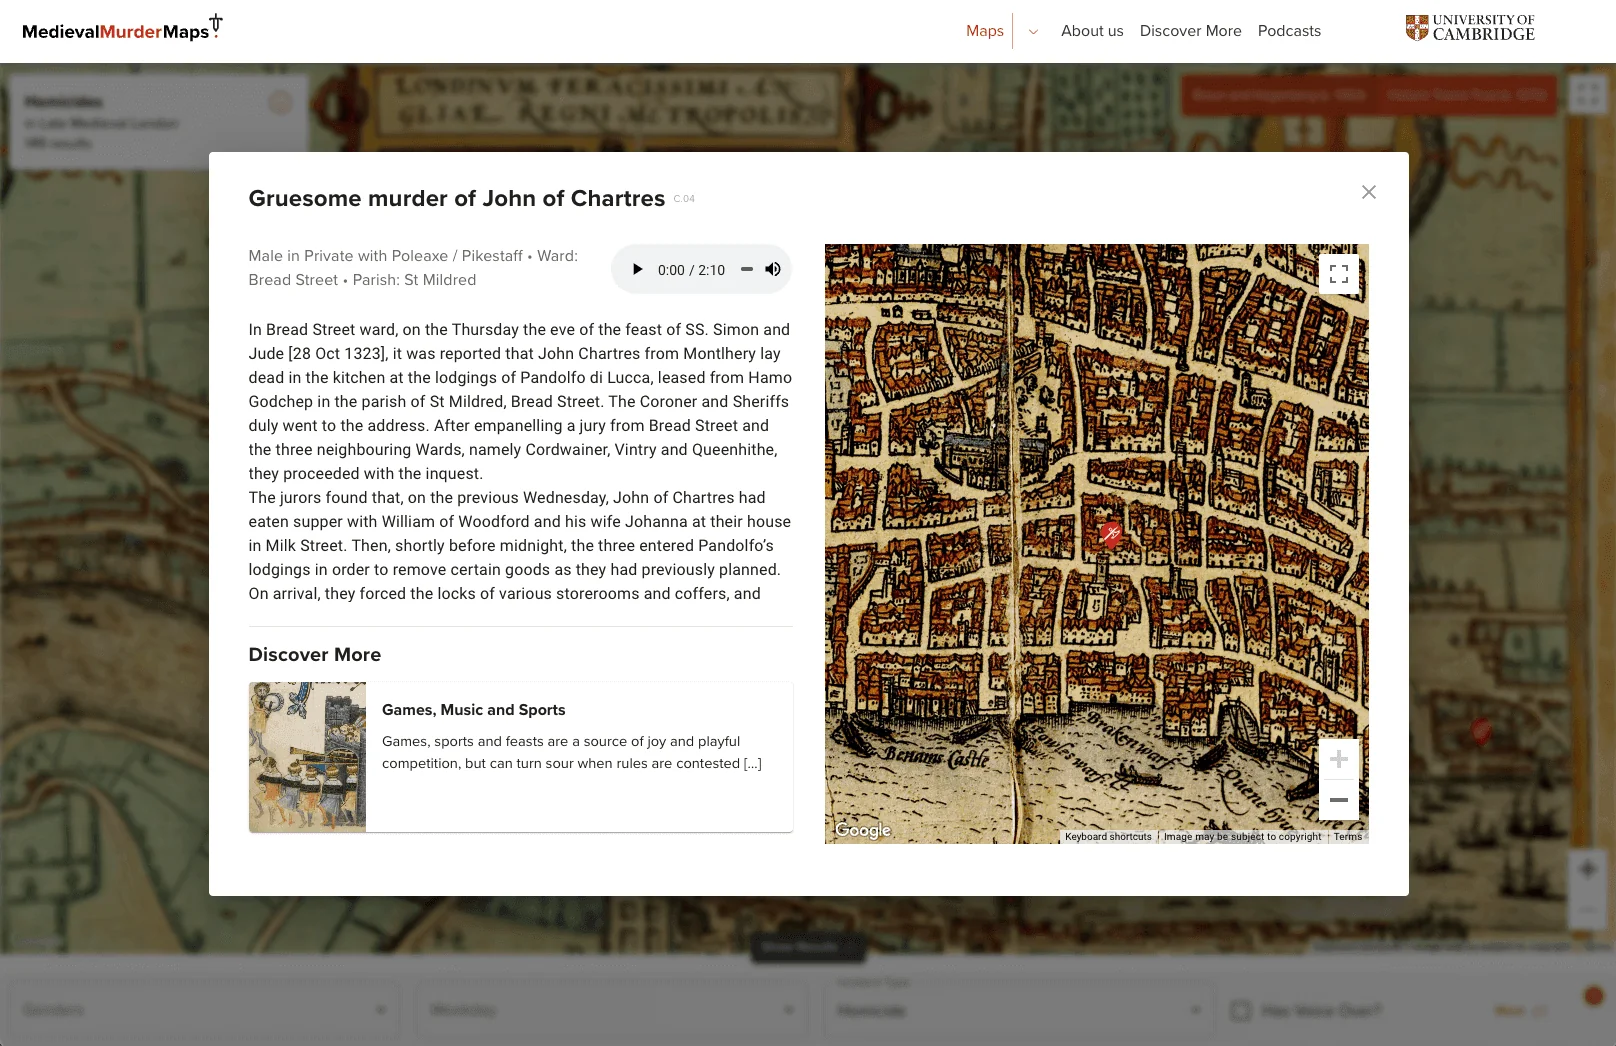The width and height of the screenshot is (1616, 1046).
Task: Play the murder story audio narration
Action: point(637,269)
